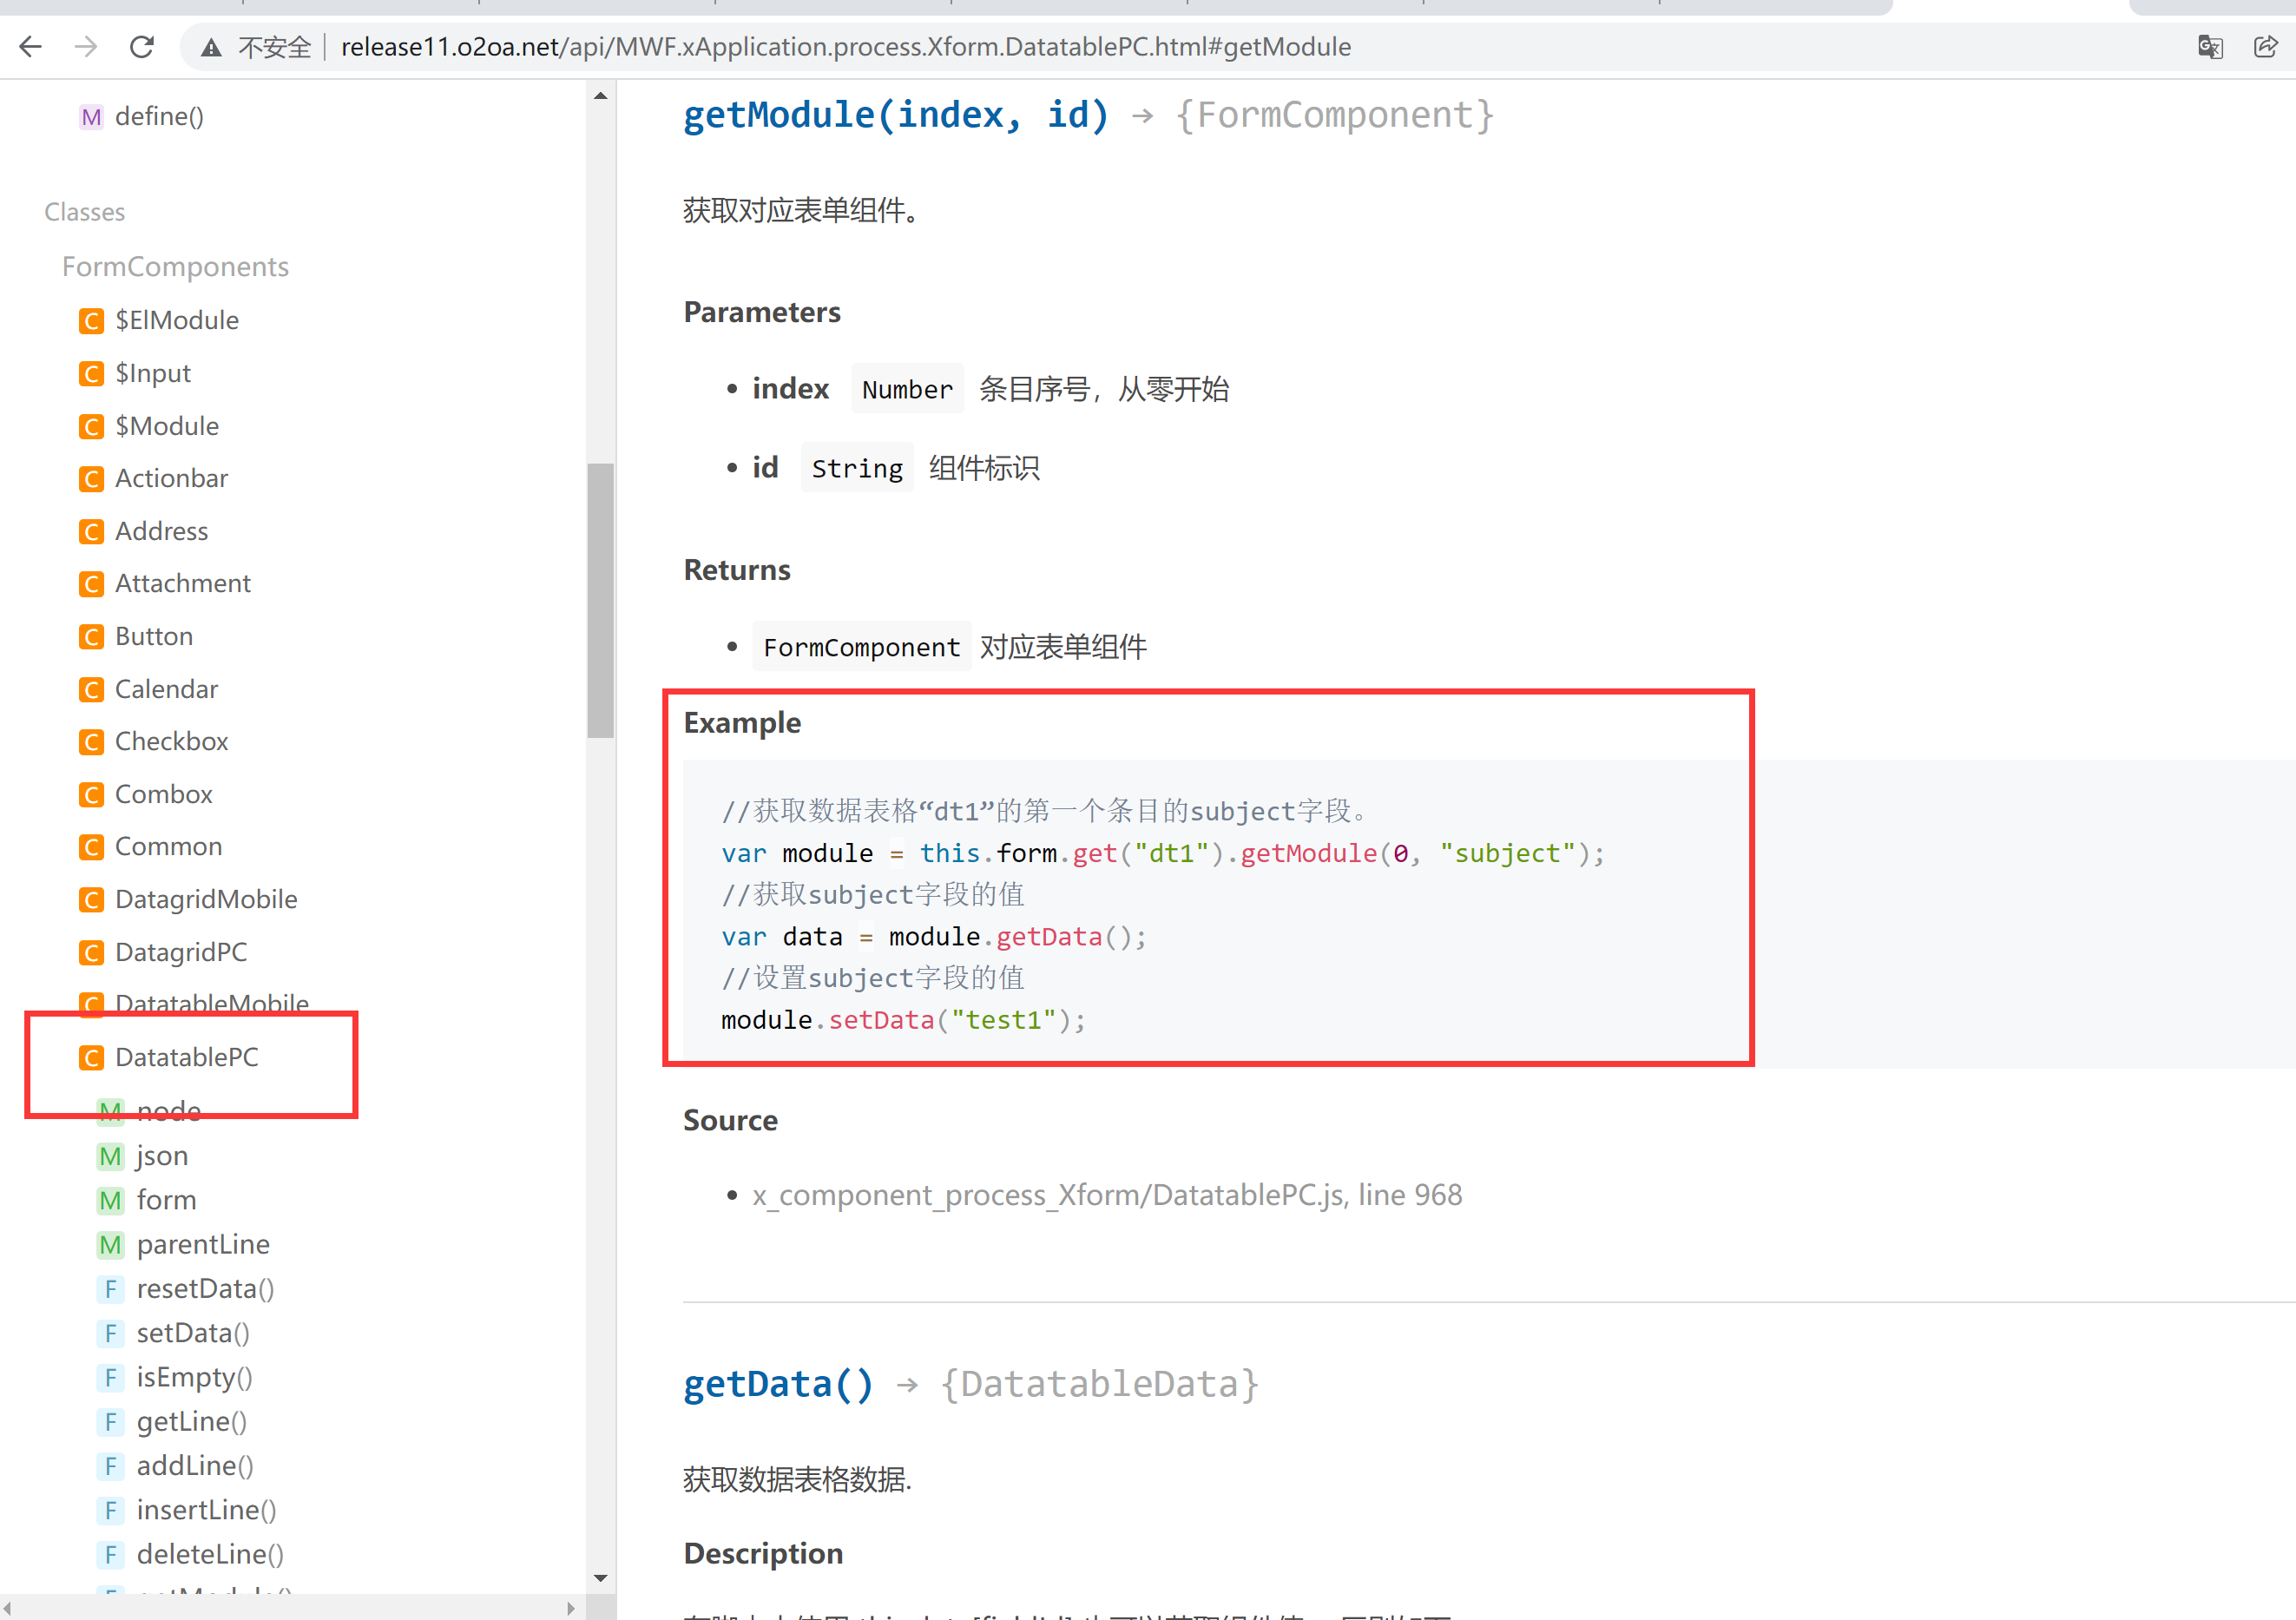The width and height of the screenshot is (2296, 1620).
Task: Click the sidebar scroll-down arrow
Action: pos(600,1578)
